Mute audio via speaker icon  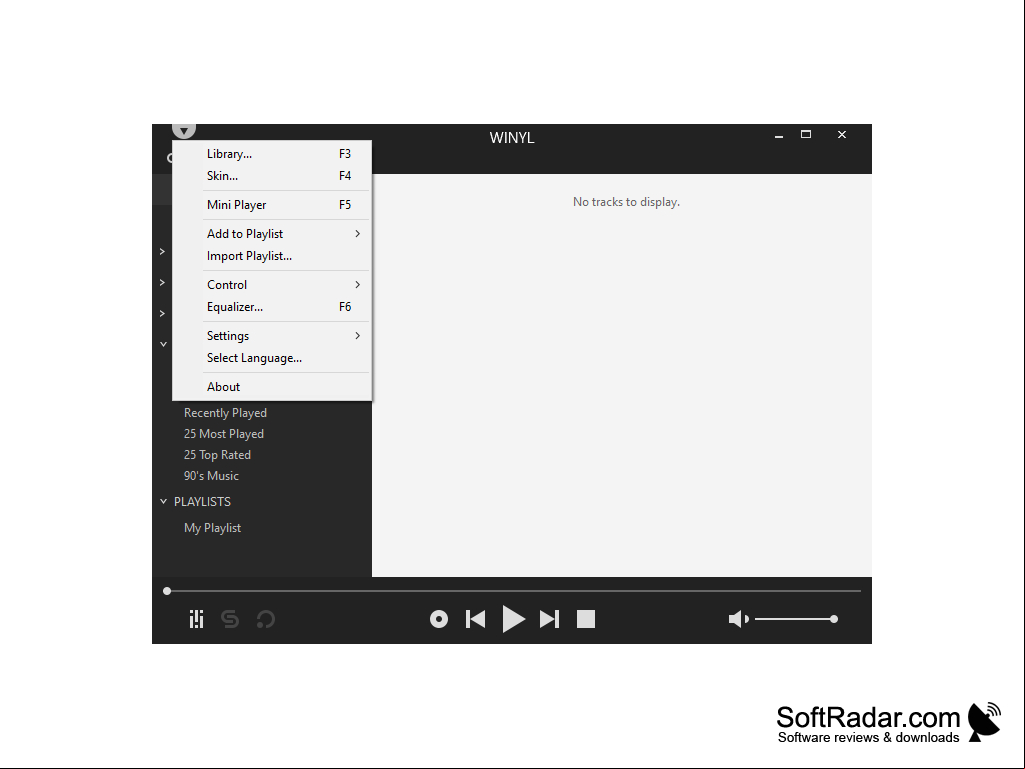point(738,619)
